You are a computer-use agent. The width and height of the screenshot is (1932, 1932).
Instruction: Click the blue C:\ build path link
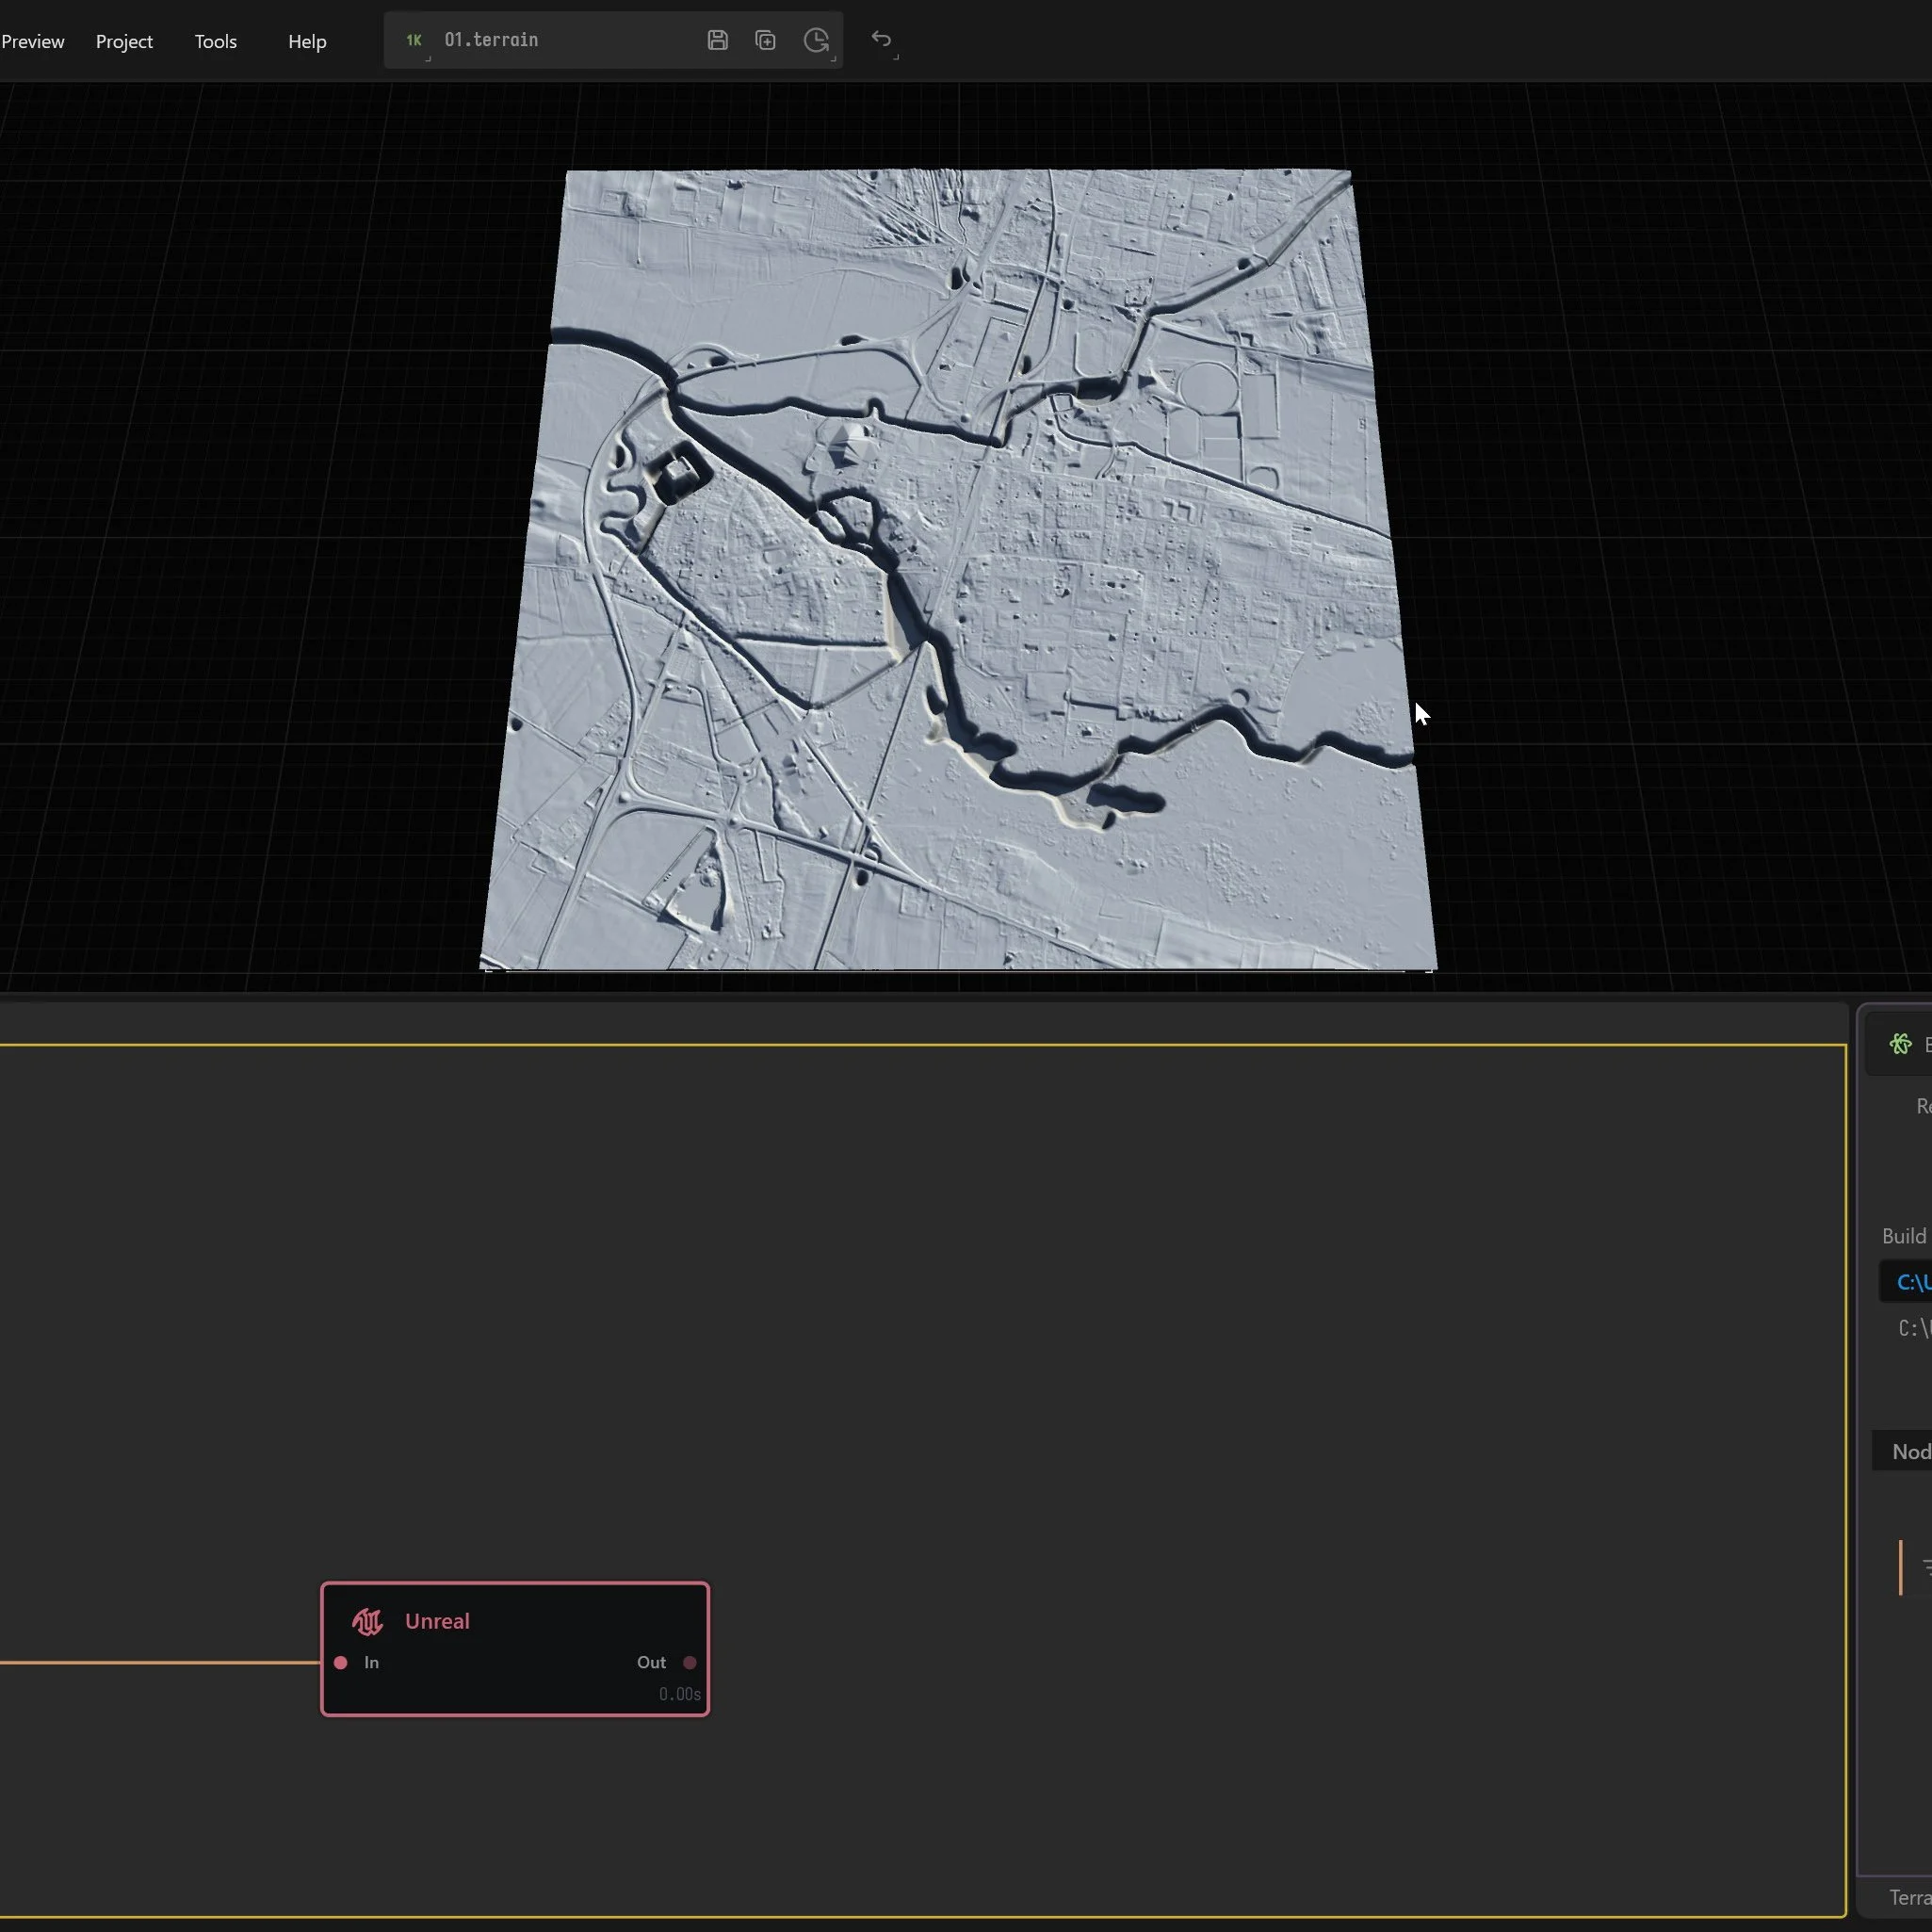point(1913,1282)
